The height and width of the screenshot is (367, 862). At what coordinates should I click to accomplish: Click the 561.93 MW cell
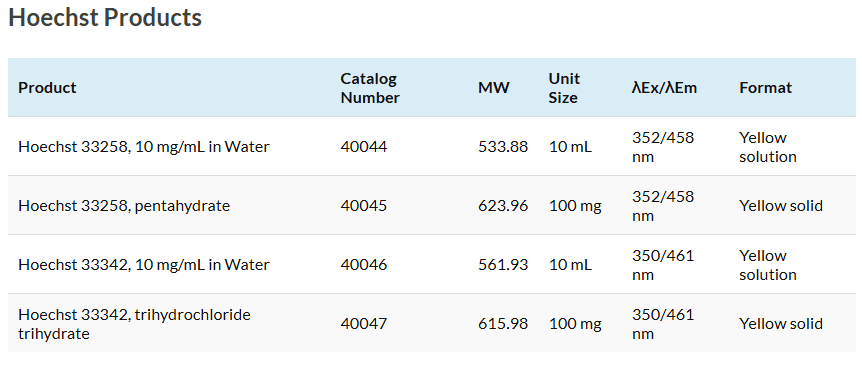[503, 265]
